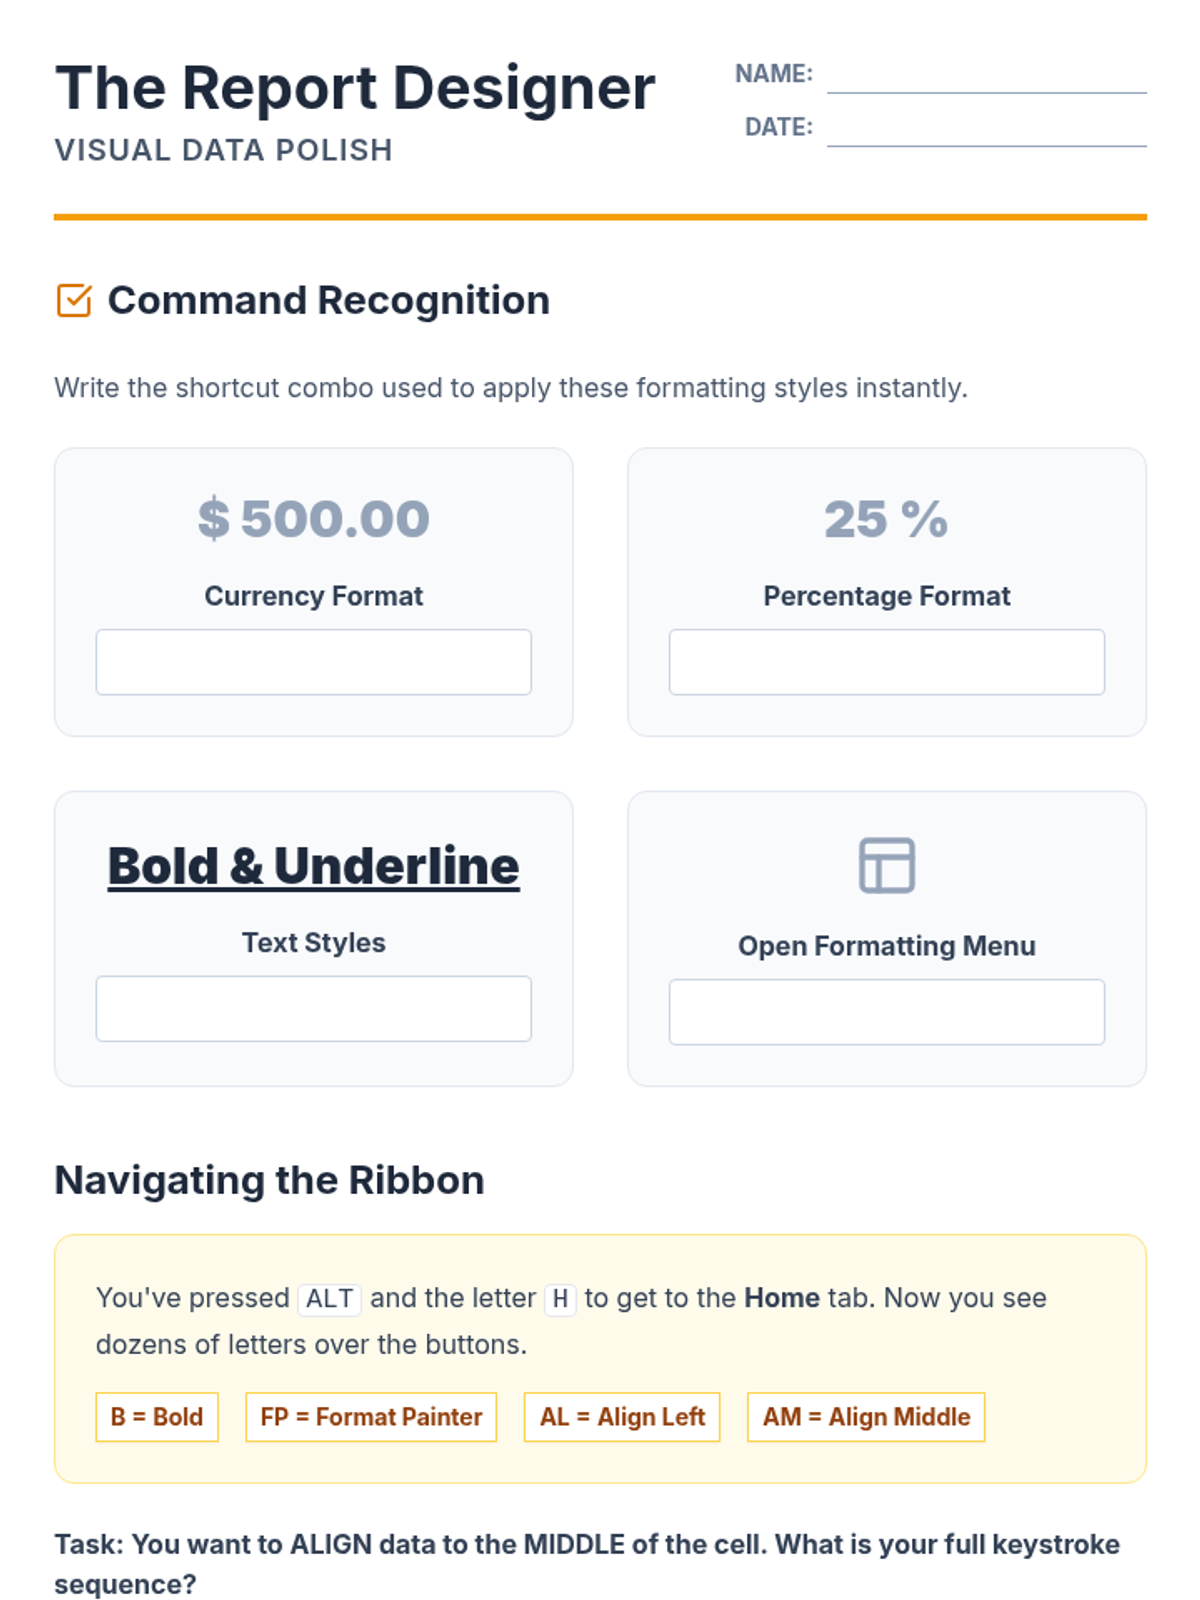This screenshot has width=1200, height=1600.
Task: Click the Bold & Underline sample text
Action: tap(313, 866)
